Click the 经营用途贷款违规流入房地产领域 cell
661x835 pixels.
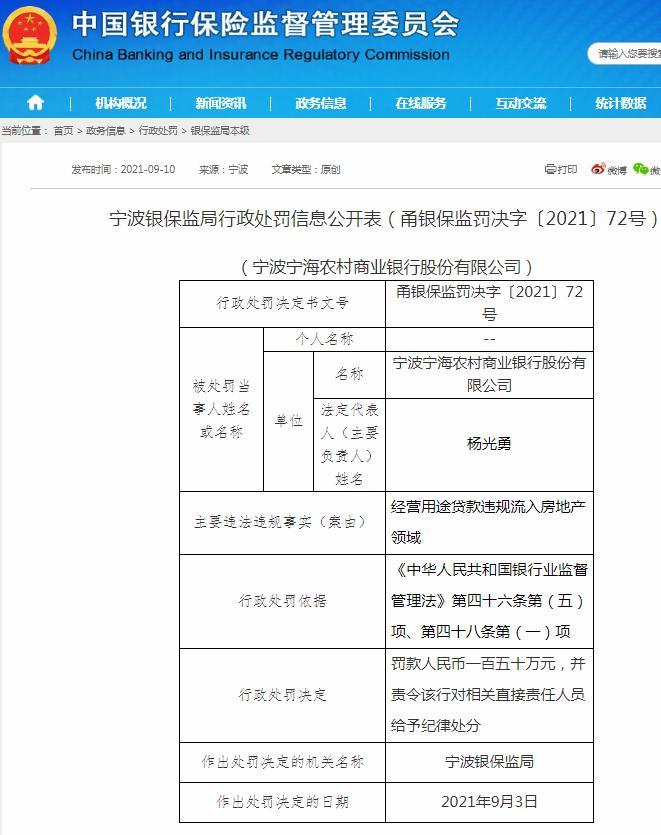(489, 522)
